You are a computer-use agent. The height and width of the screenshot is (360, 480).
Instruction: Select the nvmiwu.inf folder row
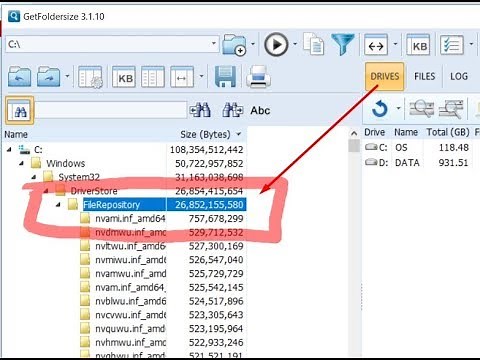[x=130, y=260]
